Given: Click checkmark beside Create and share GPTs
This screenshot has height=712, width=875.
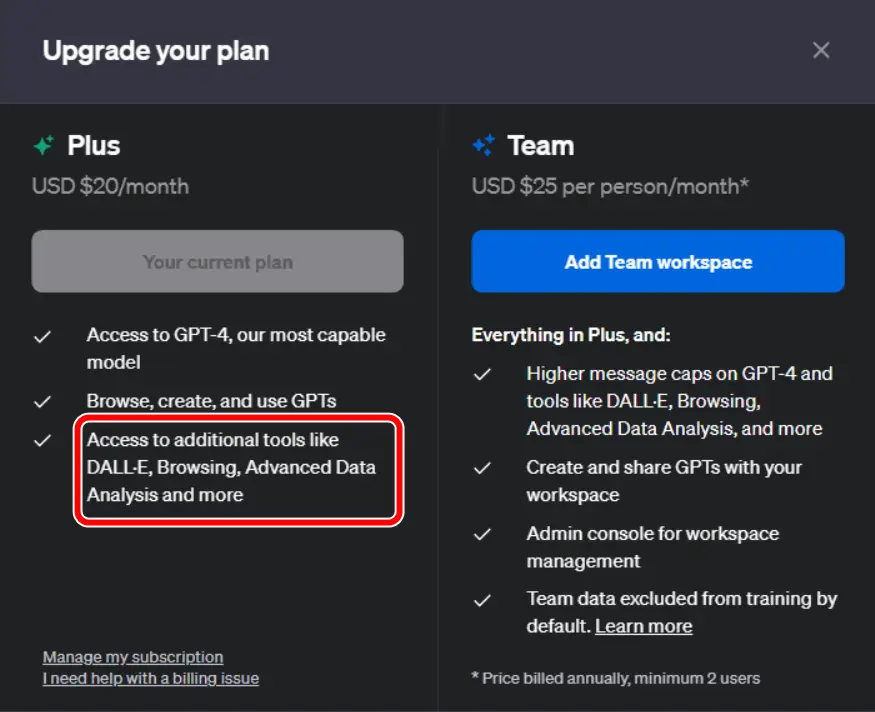Looking at the screenshot, I should pyautogui.click(x=482, y=468).
